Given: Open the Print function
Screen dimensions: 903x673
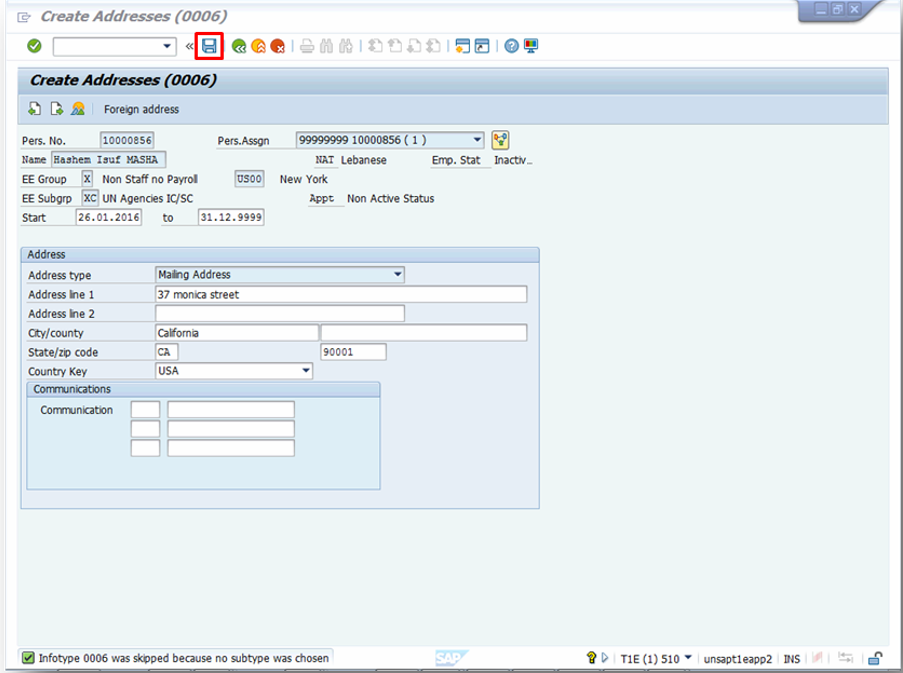Looking at the screenshot, I should (305, 46).
